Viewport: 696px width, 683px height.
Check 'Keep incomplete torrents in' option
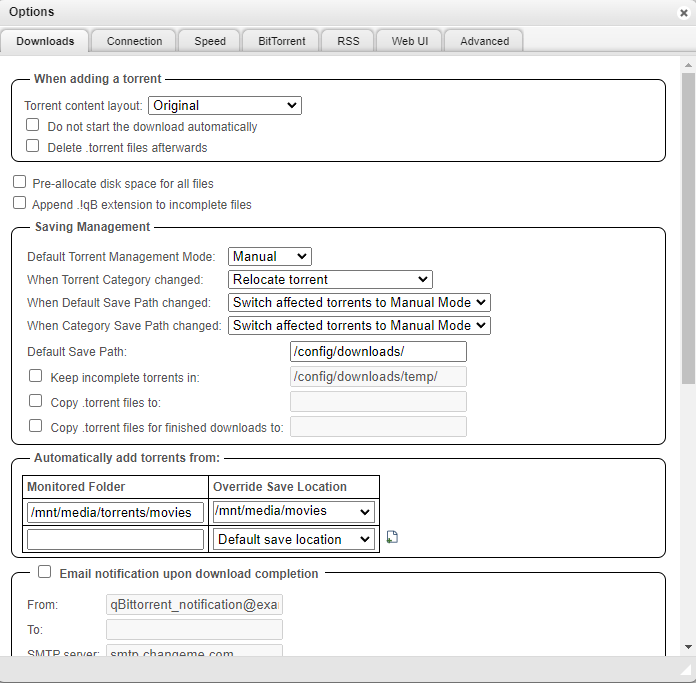tap(36, 376)
